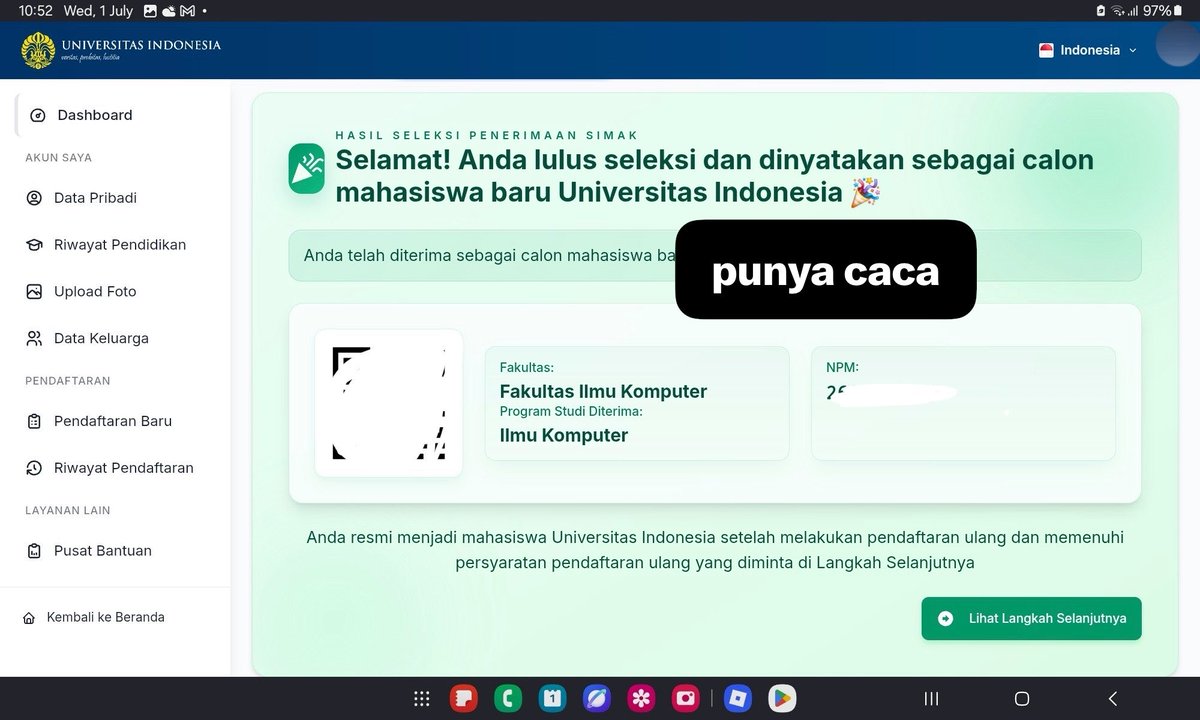Open the pink flower Gallery app
Image resolution: width=1200 pixels, height=720 pixels.
(640, 699)
